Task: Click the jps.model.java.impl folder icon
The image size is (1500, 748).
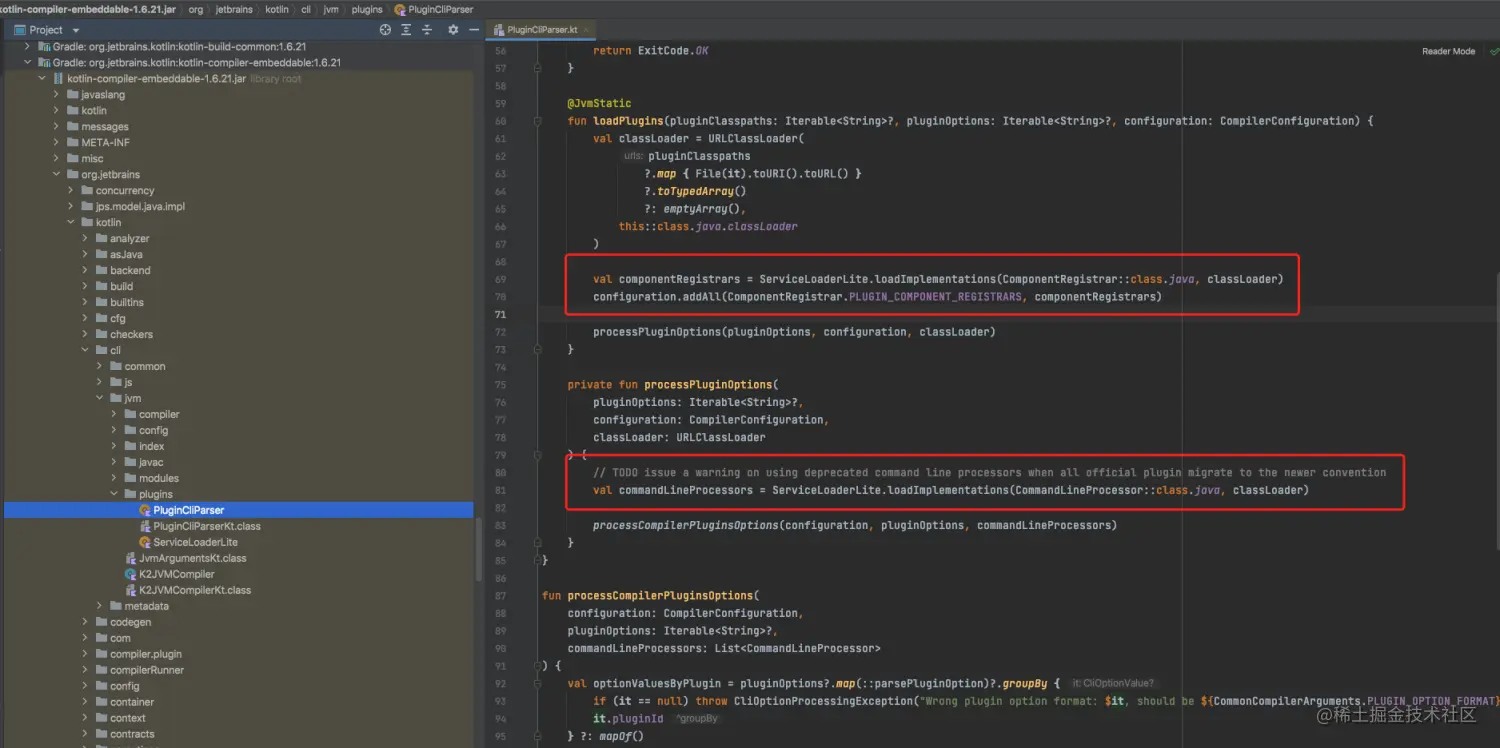Action: (x=87, y=206)
